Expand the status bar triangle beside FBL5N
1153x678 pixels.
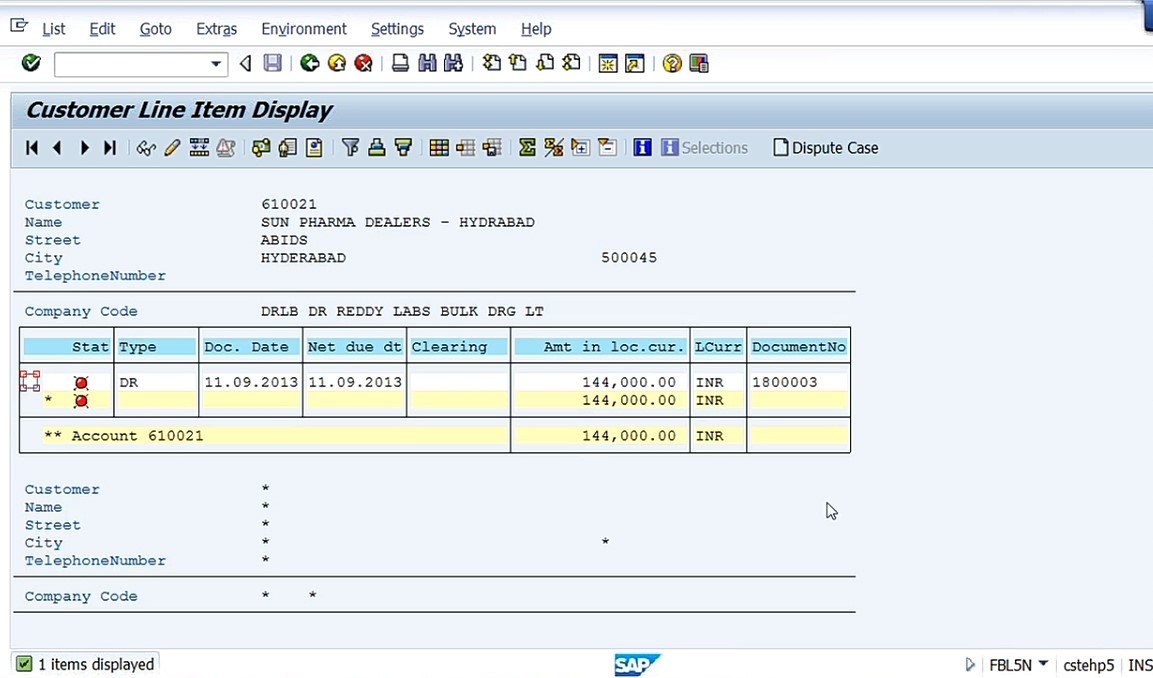click(x=970, y=665)
